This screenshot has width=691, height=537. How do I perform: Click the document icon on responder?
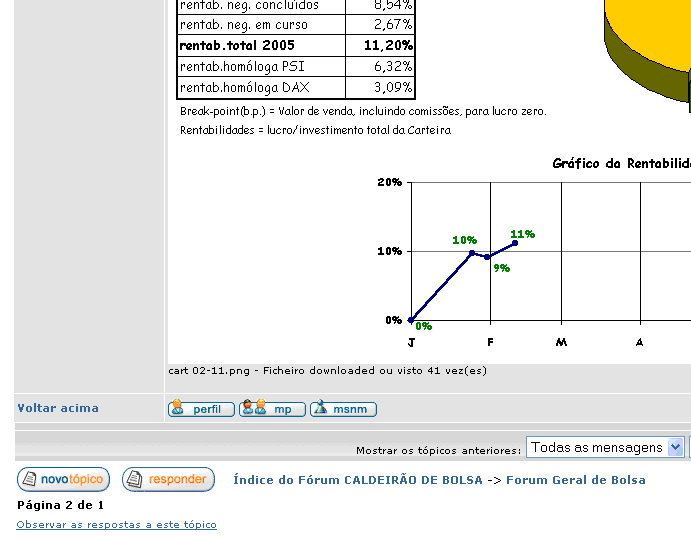pyautogui.click(x=134, y=479)
